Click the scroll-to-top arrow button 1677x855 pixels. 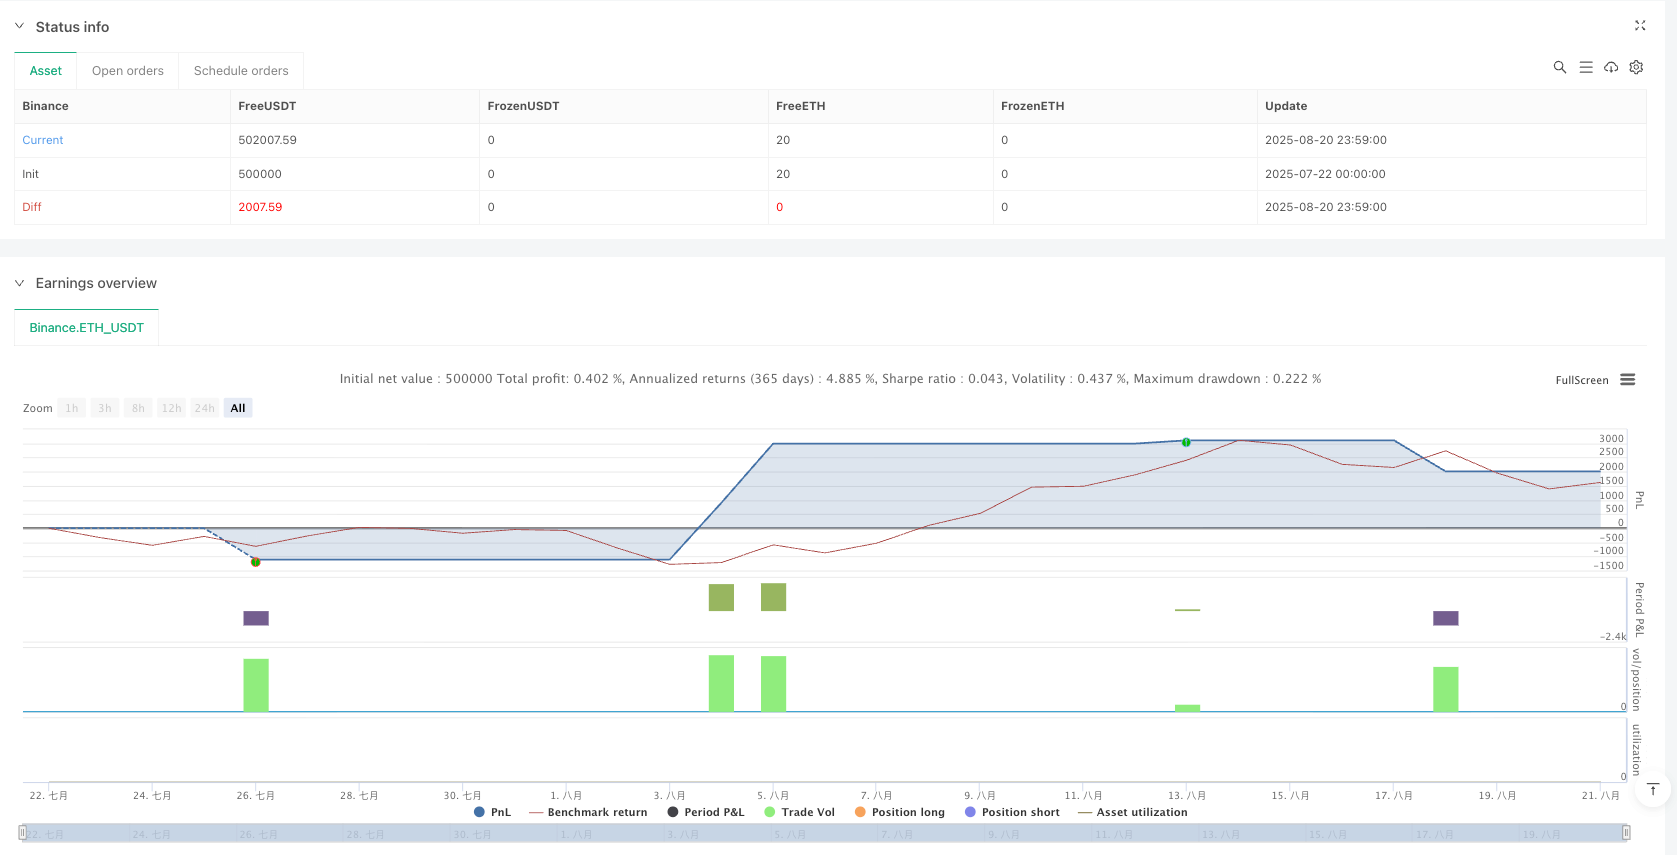tap(1652, 790)
